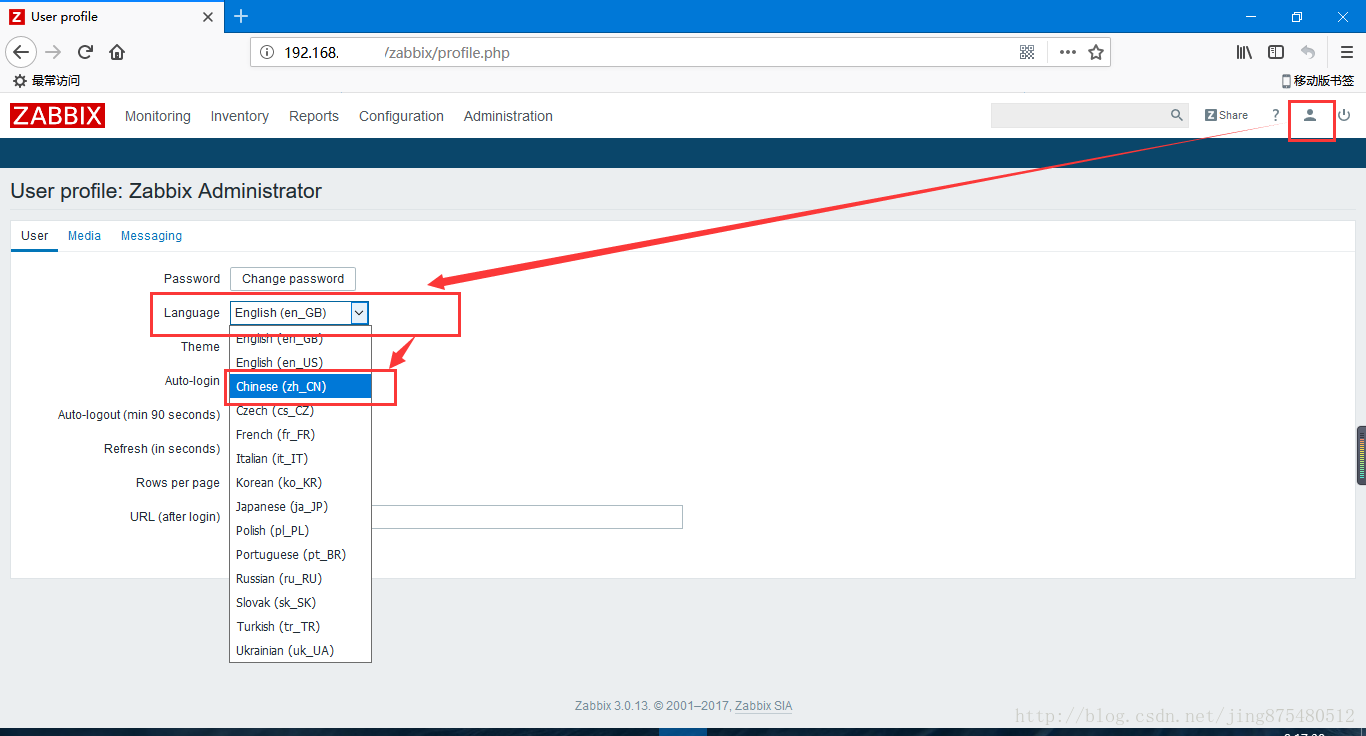This screenshot has height=736, width=1366.
Task: Open the user profile icon
Action: [x=1309, y=116]
